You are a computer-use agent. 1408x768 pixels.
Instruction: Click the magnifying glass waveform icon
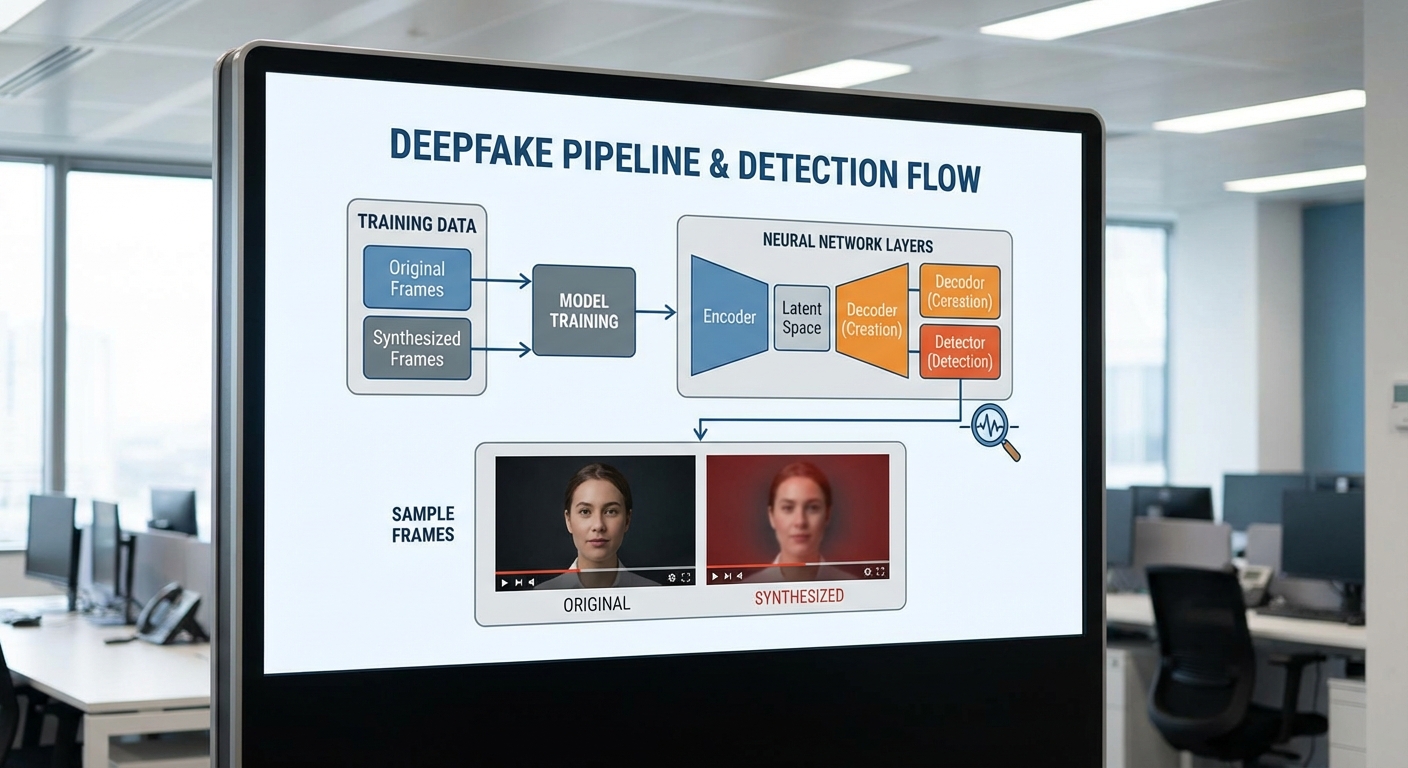994,427
